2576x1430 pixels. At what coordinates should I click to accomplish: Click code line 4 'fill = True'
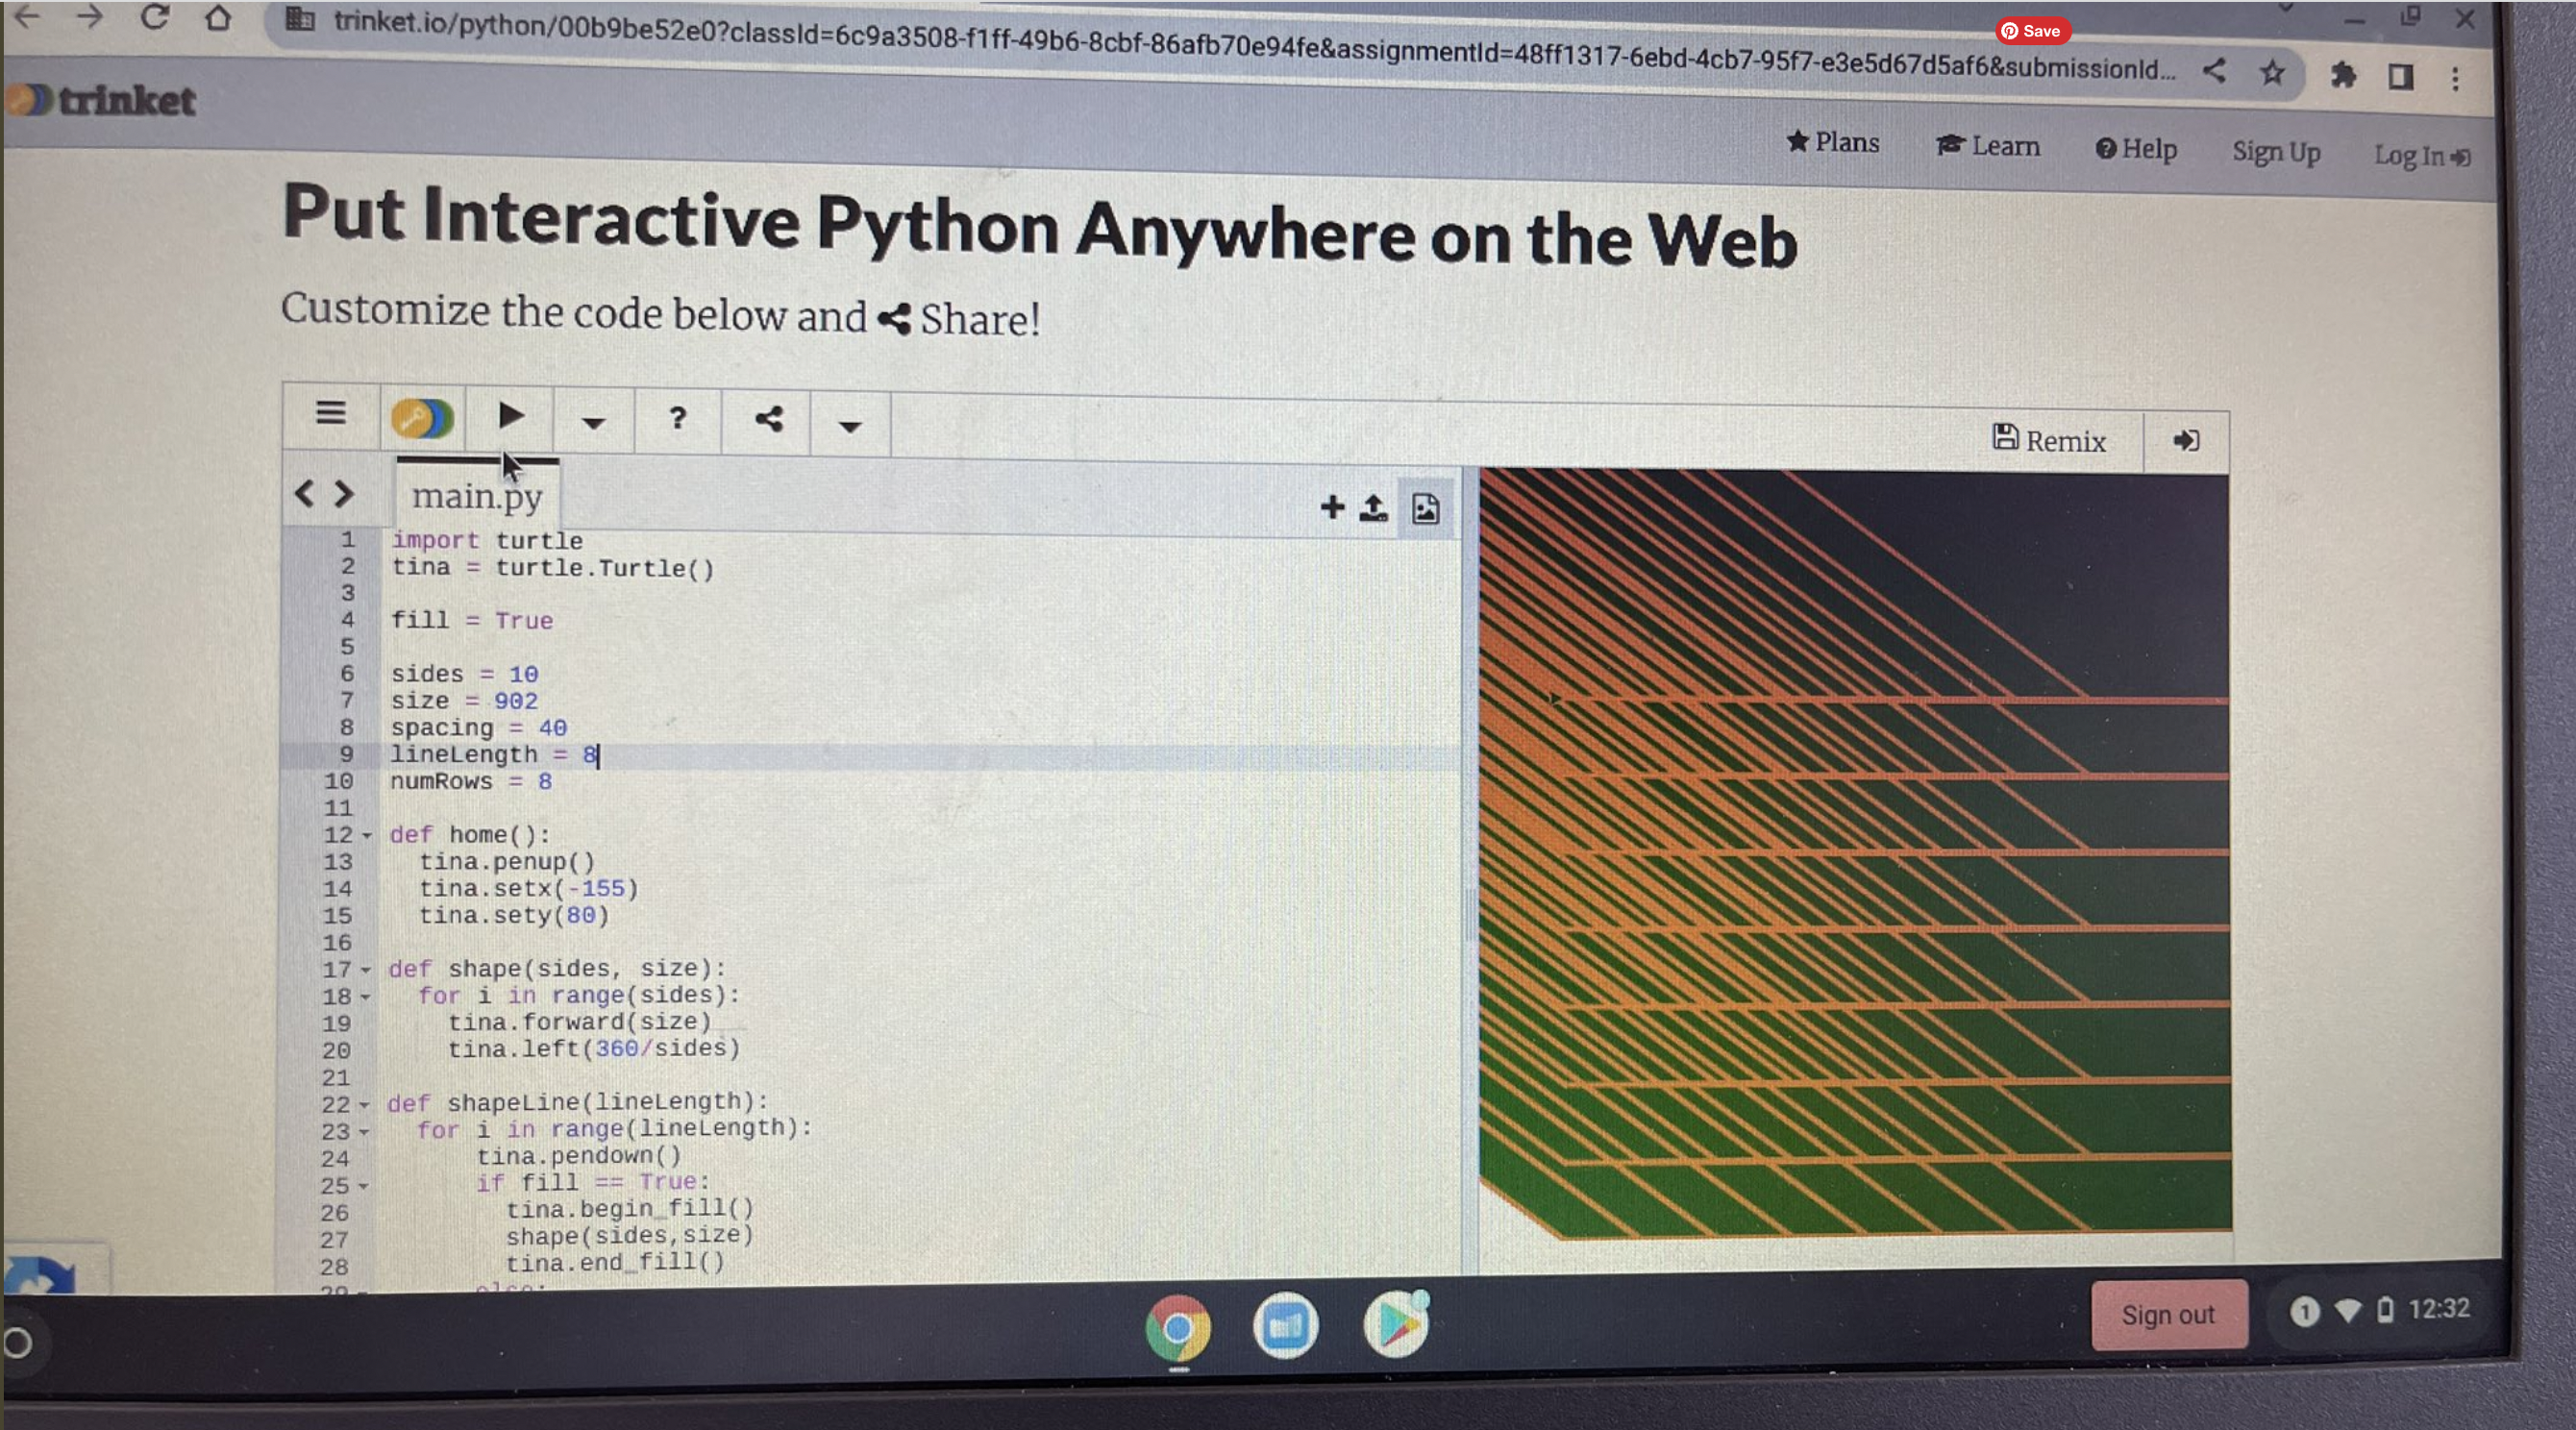[471, 620]
